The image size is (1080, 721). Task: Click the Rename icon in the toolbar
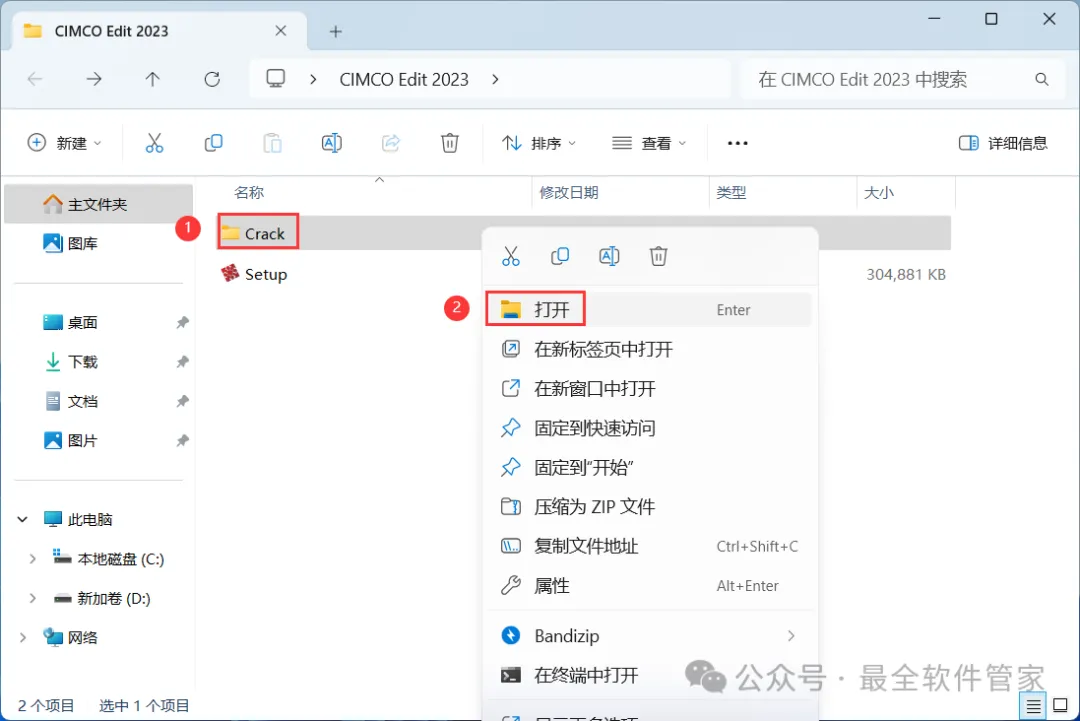[331, 143]
